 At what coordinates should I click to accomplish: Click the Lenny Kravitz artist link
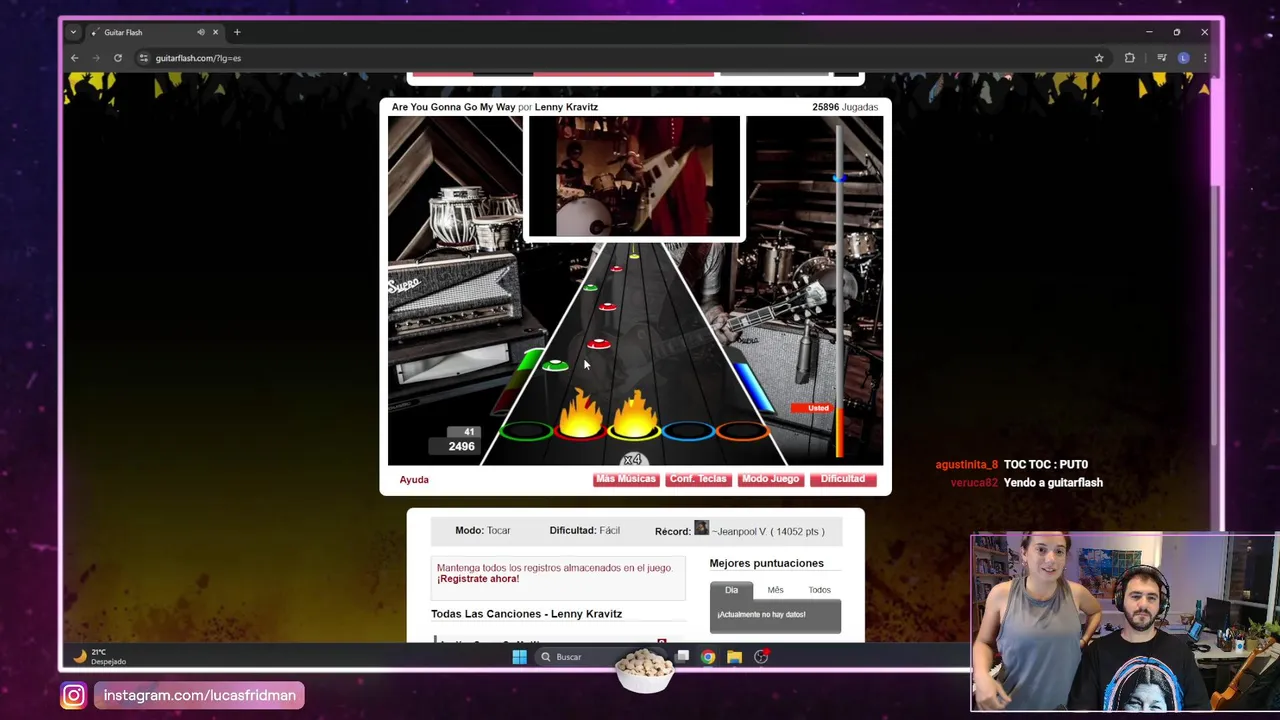566,107
